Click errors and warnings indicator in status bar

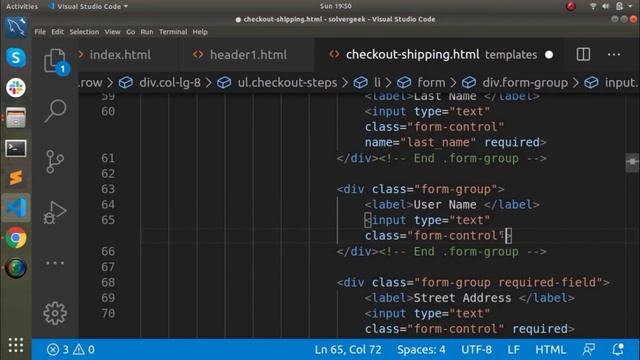tap(71, 349)
